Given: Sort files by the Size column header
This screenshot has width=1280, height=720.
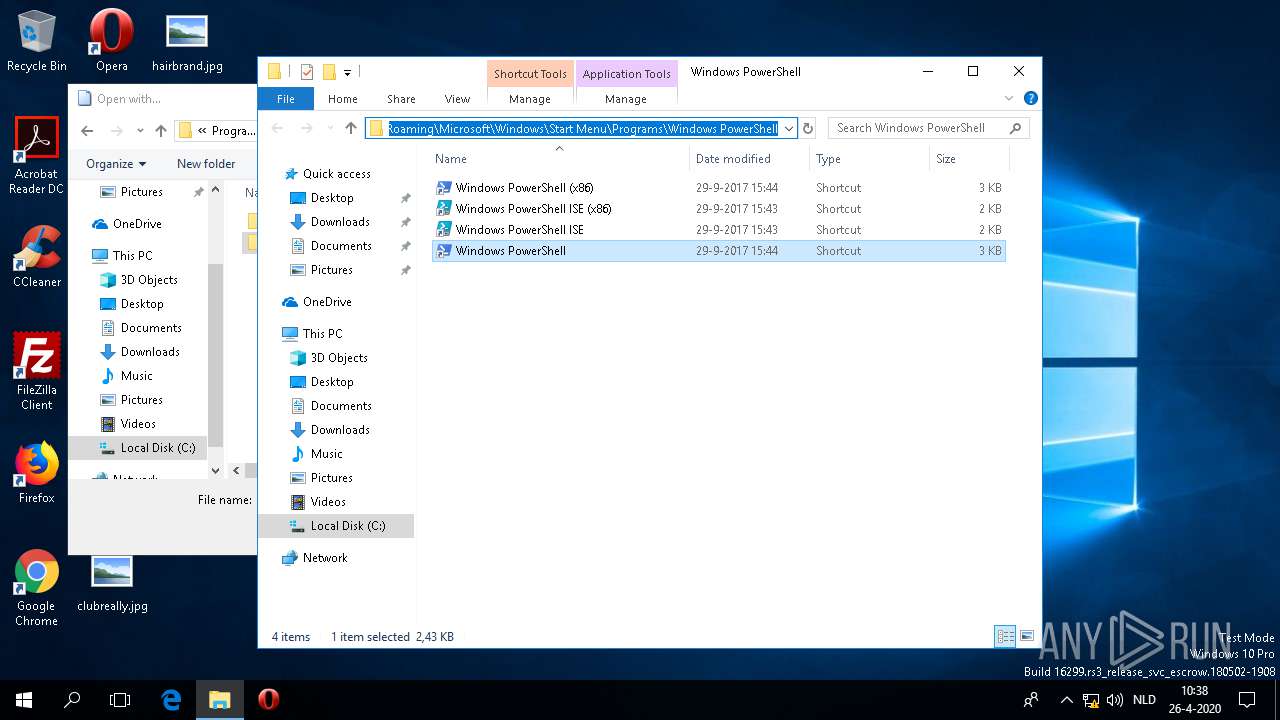Looking at the screenshot, I should tap(969, 159).
